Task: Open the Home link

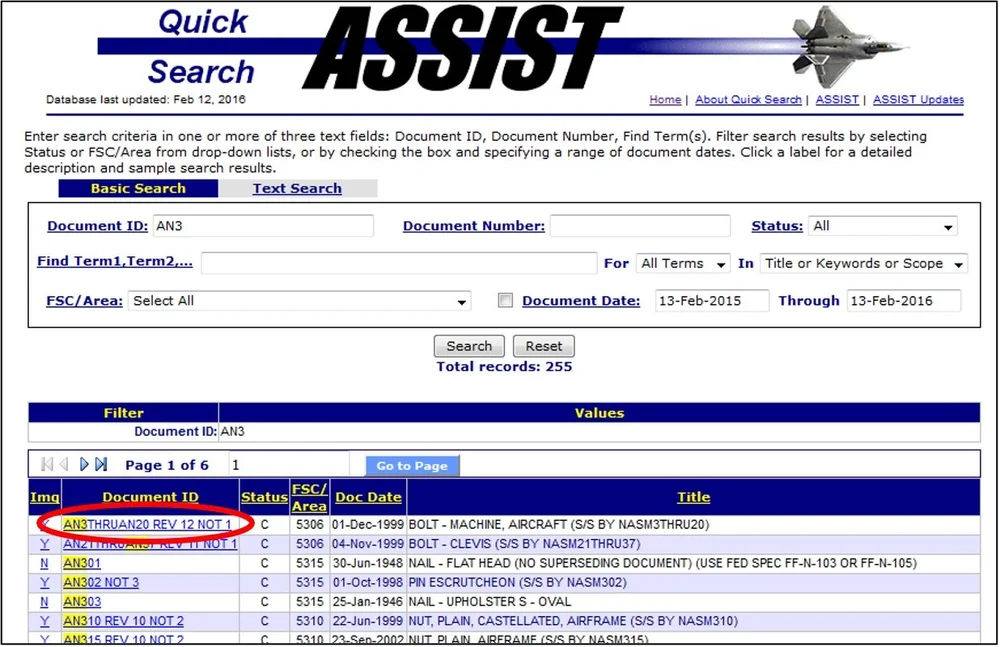Action: pos(665,100)
